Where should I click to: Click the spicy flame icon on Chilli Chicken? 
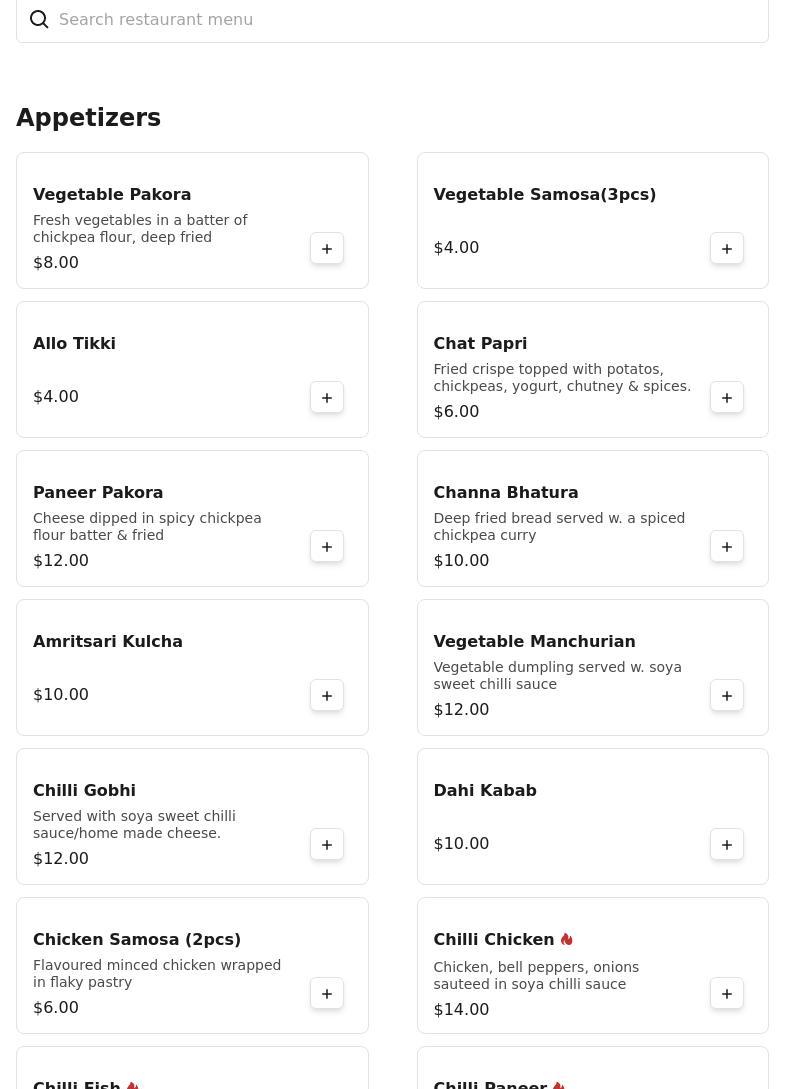(567, 940)
